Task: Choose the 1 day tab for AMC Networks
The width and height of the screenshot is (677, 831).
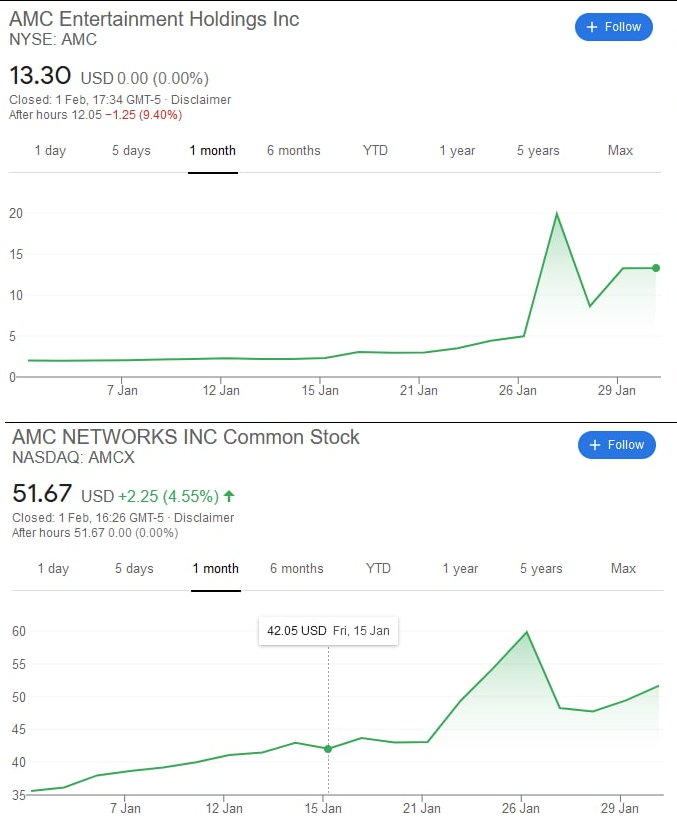Action: click(53, 569)
